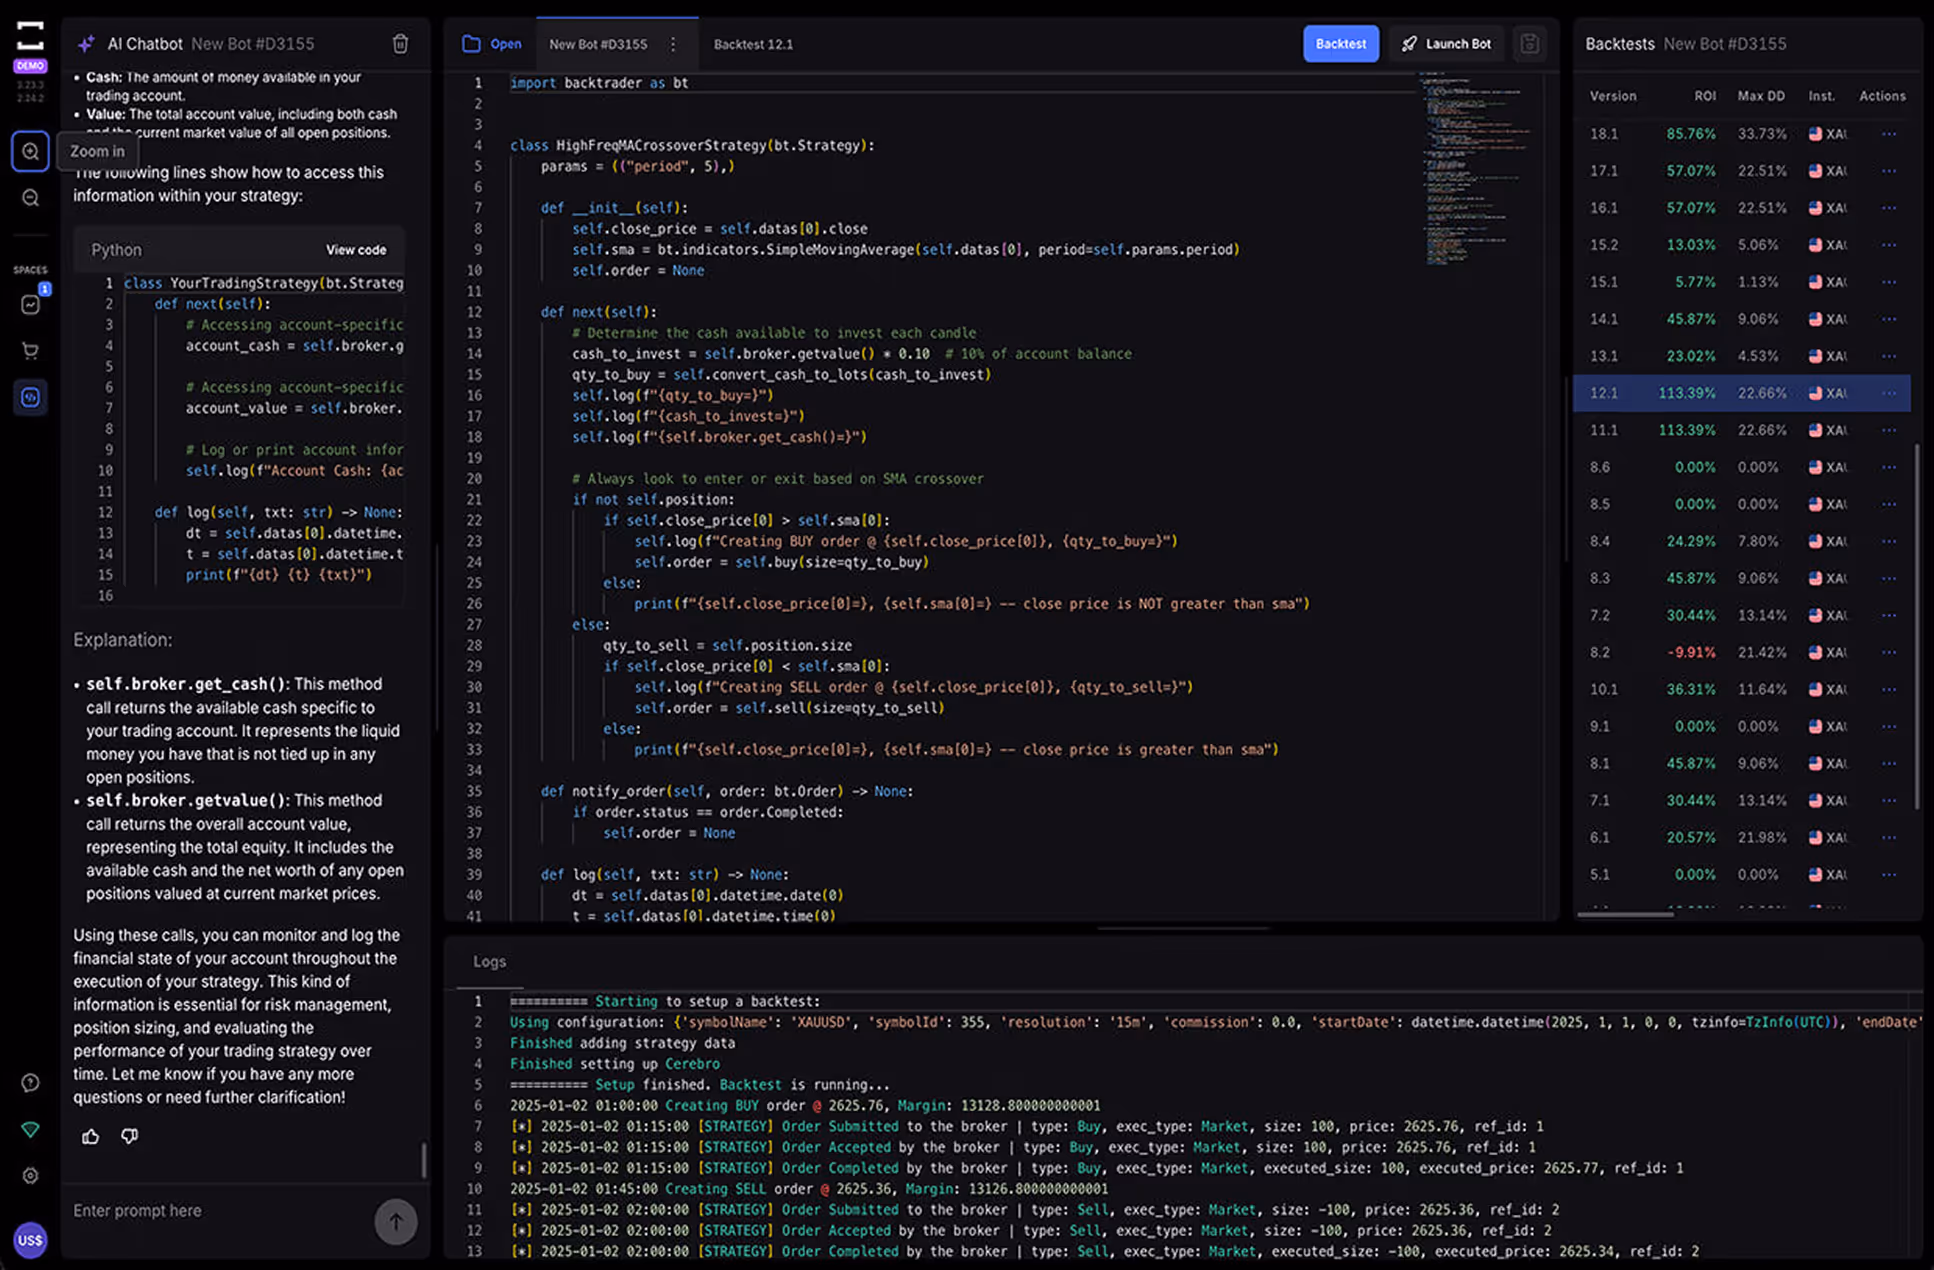Open the shopping cart marketplace icon

point(30,351)
